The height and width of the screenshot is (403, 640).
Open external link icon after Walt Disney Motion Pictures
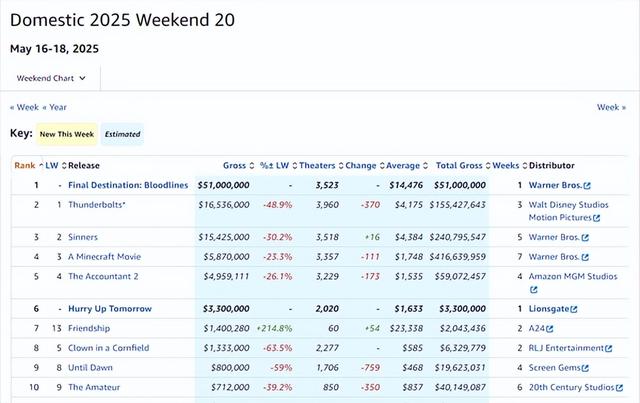596,217
